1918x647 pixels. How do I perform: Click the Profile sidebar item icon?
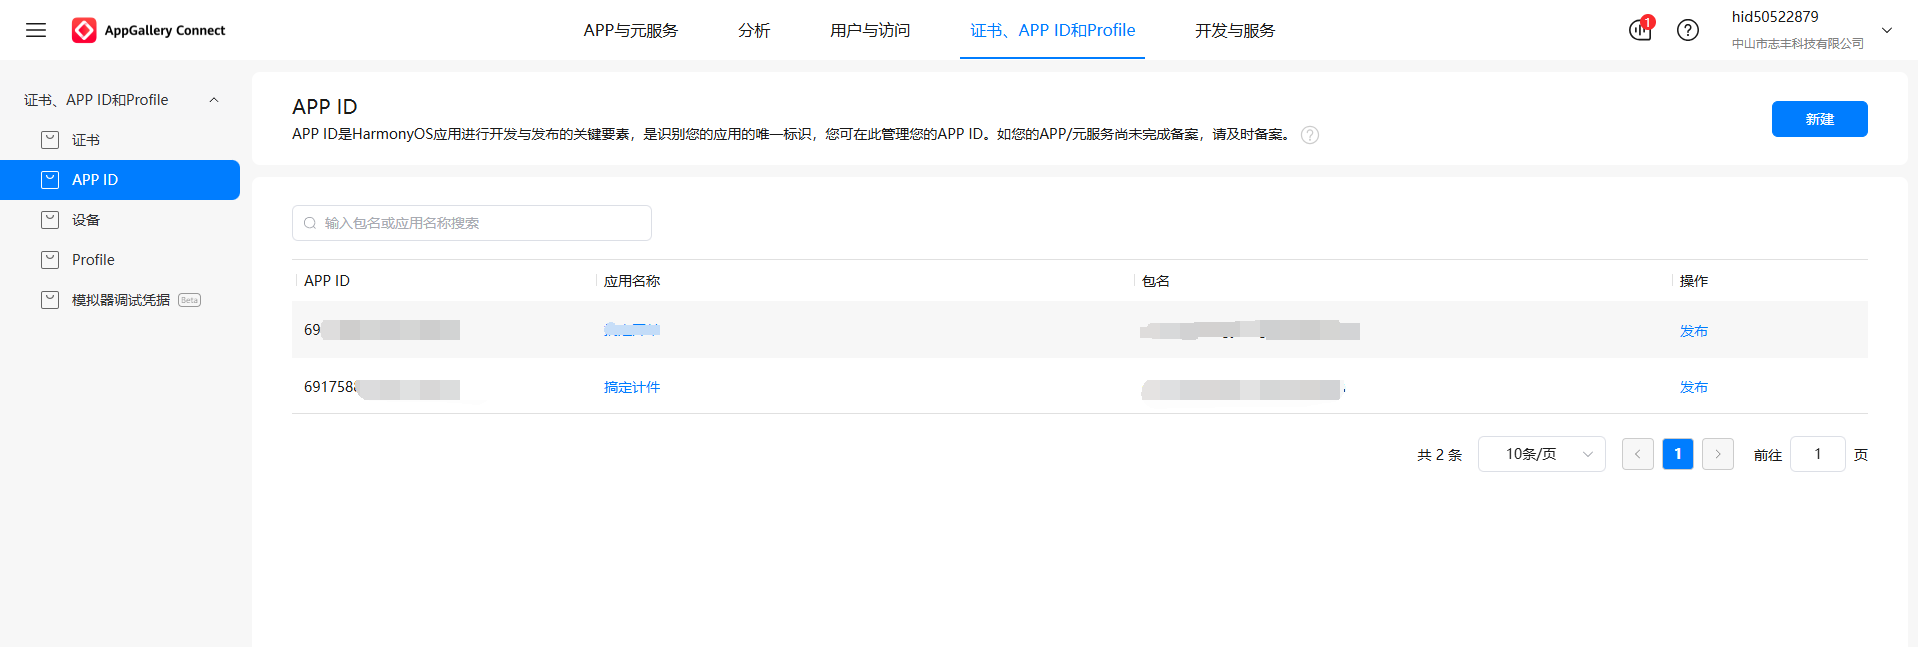50,260
